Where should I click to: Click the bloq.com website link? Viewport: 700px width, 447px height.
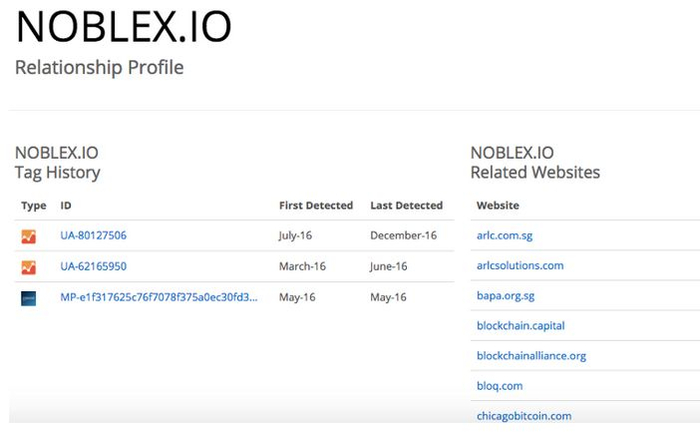tap(500, 386)
